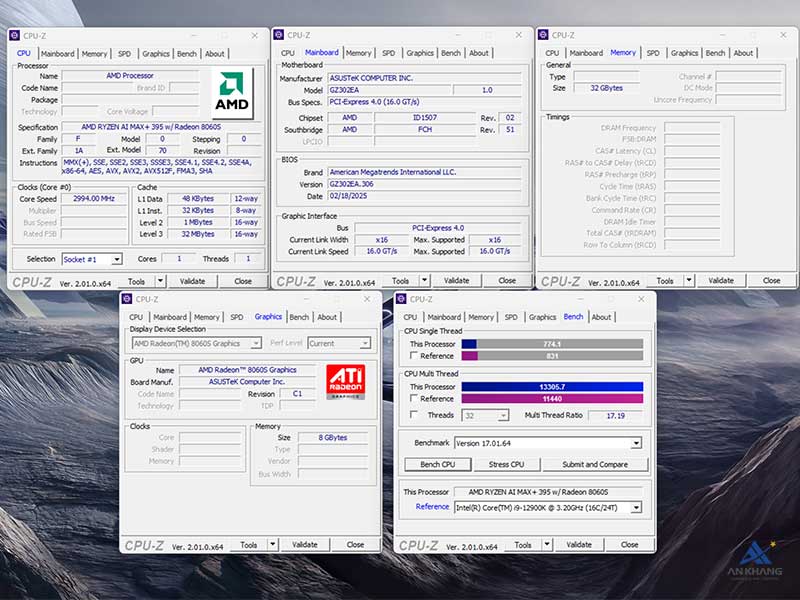Enable the Threads checkbox in Bench window
This screenshot has width=800, height=600.
(414, 415)
